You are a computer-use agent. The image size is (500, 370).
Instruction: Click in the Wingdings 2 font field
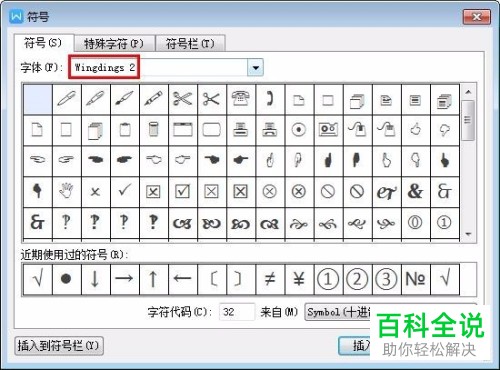159,68
